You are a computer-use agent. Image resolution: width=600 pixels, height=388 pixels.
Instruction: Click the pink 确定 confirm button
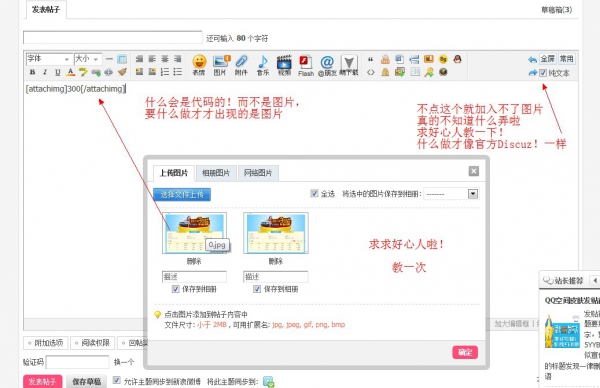point(465,352)
